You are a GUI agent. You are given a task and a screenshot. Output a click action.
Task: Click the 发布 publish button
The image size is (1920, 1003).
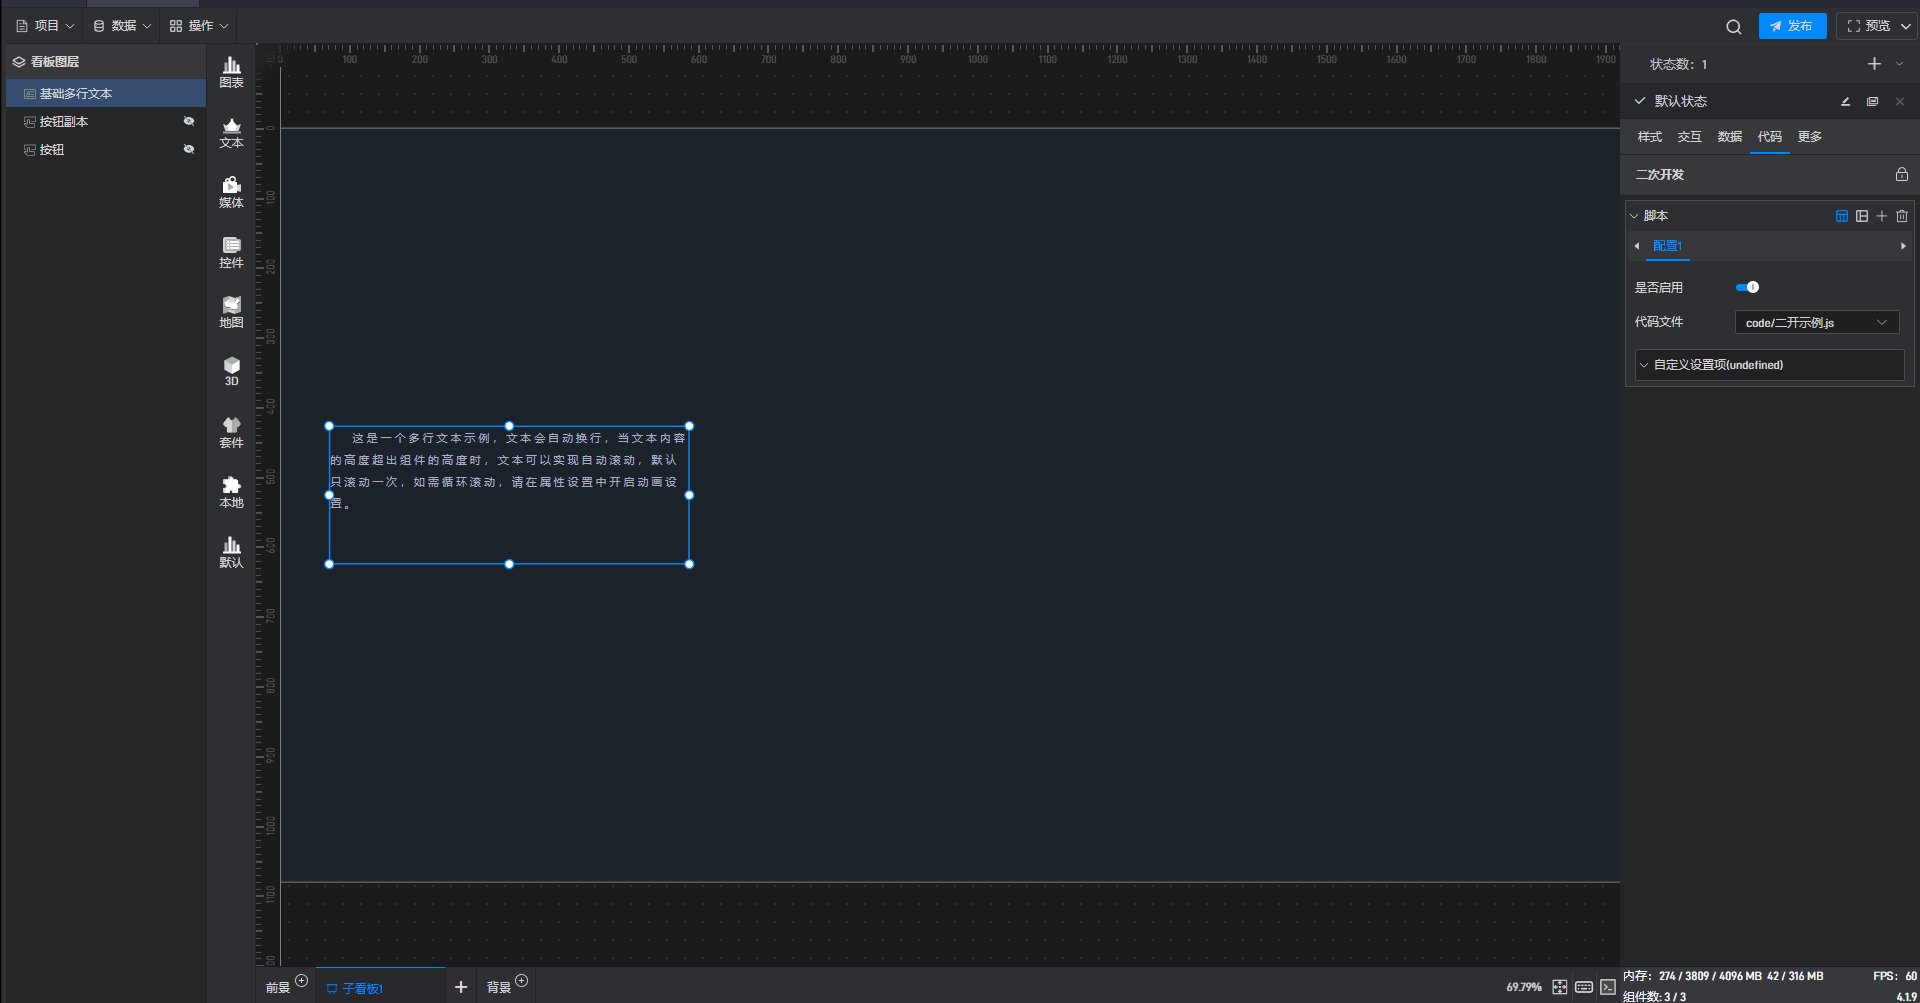click(x=1792, y=26)
